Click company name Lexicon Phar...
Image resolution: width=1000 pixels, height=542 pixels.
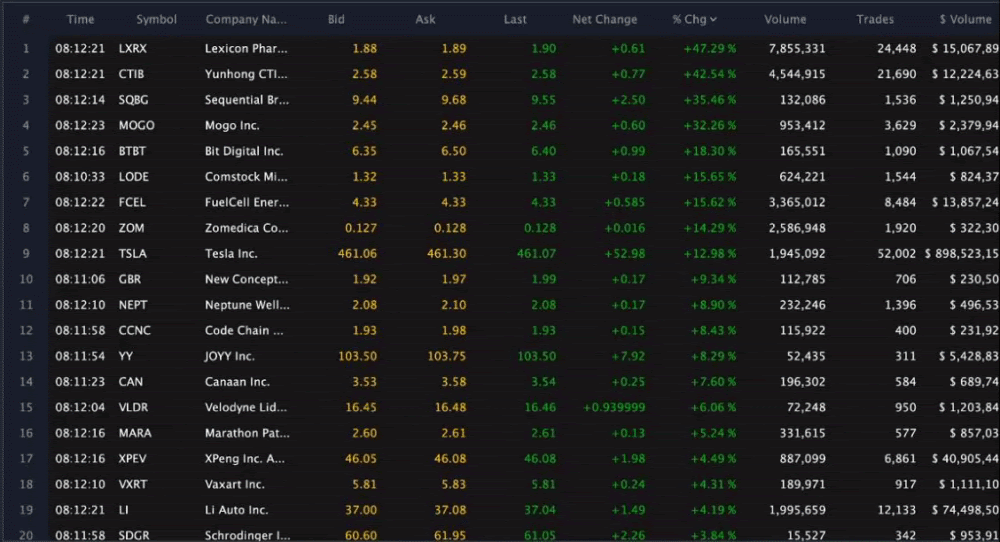point(246,48)
